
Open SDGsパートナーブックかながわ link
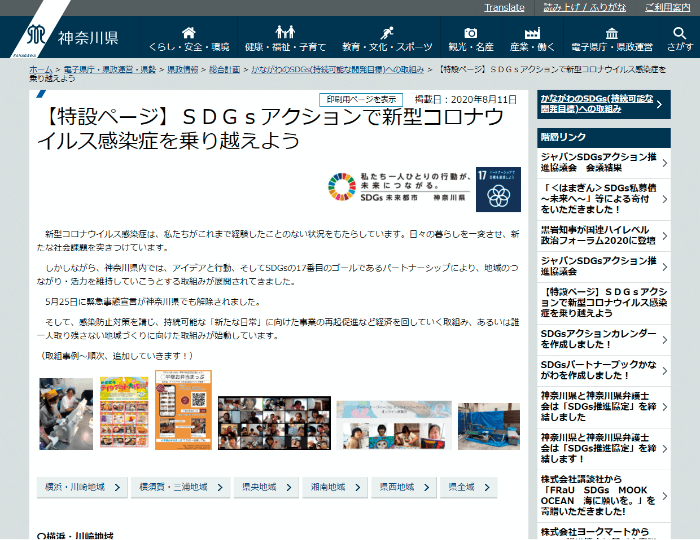[604, 371]
